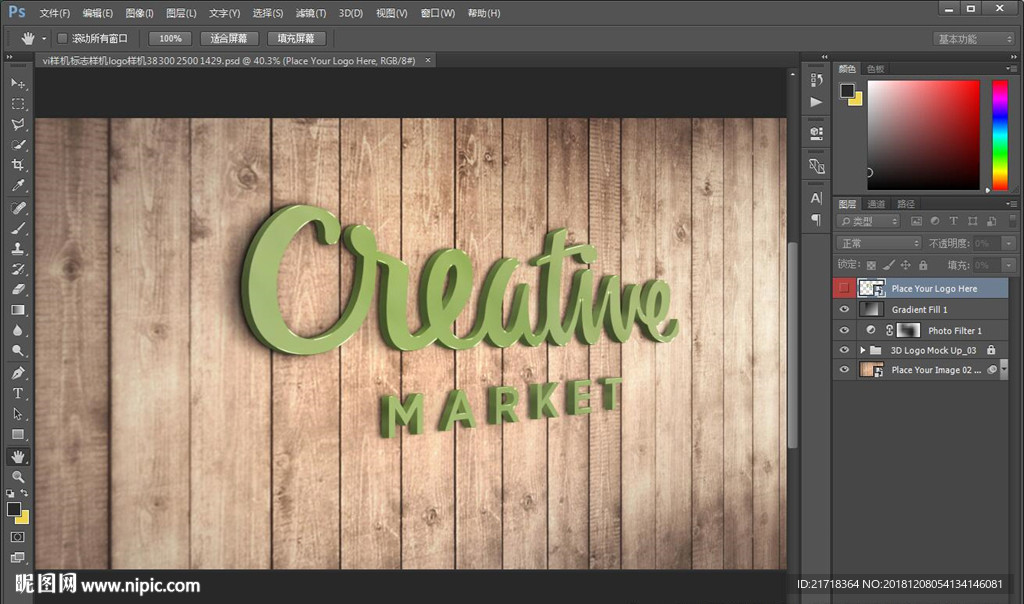The width and height of the screenshot is (1024, 604).
Task: Open the 图层(L) menu
Action: coord(181,13)
